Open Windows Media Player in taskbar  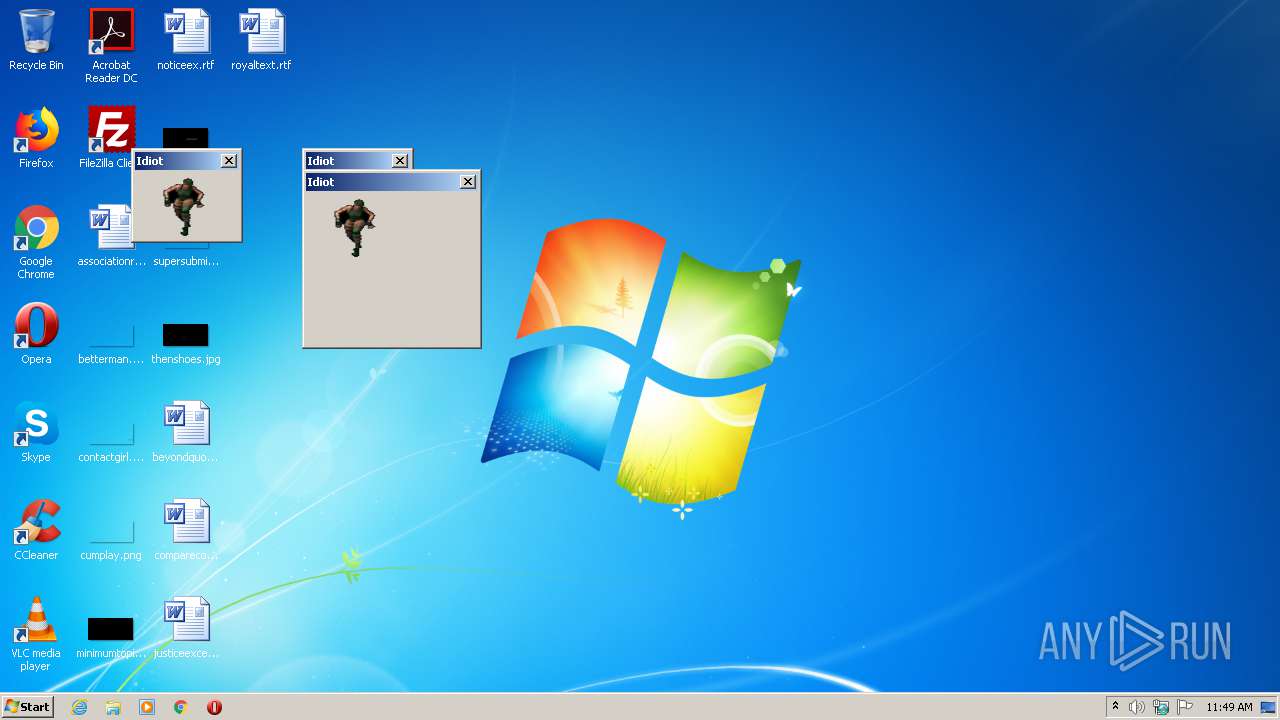click(147, 707)
